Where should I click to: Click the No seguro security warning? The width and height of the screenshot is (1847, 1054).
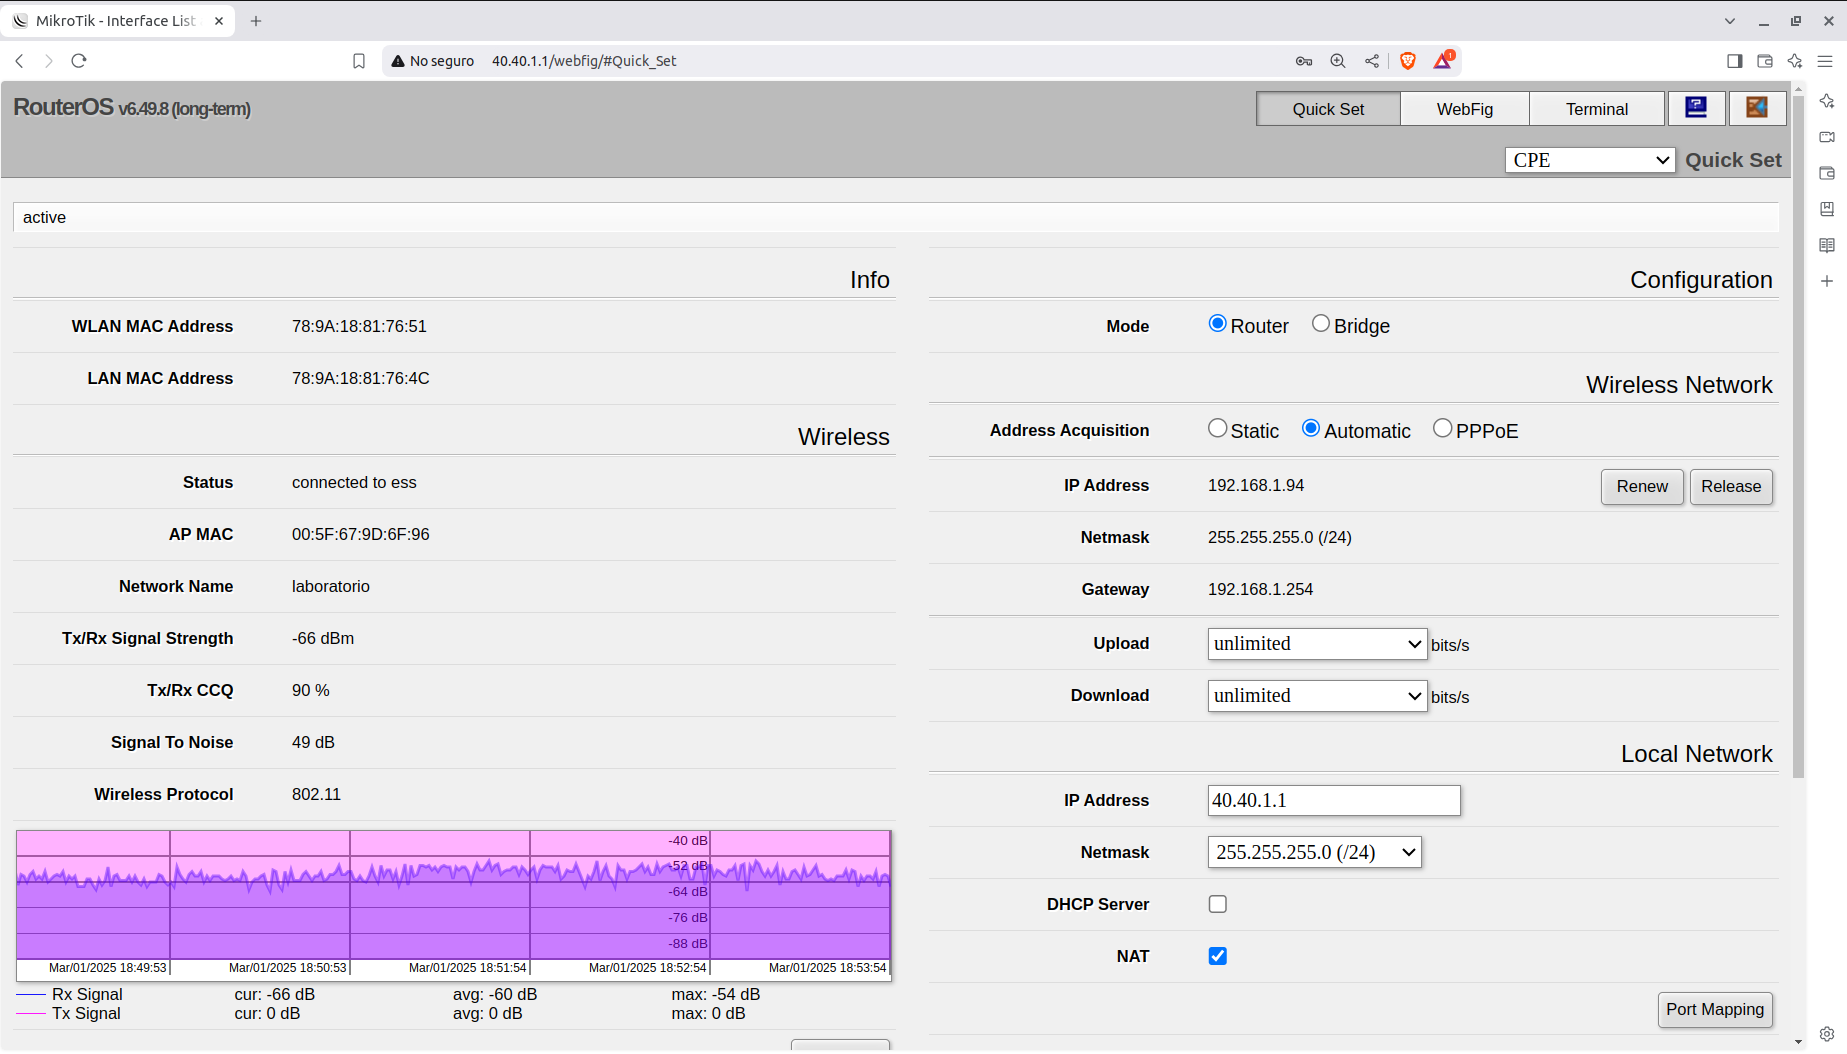point(432,61)
